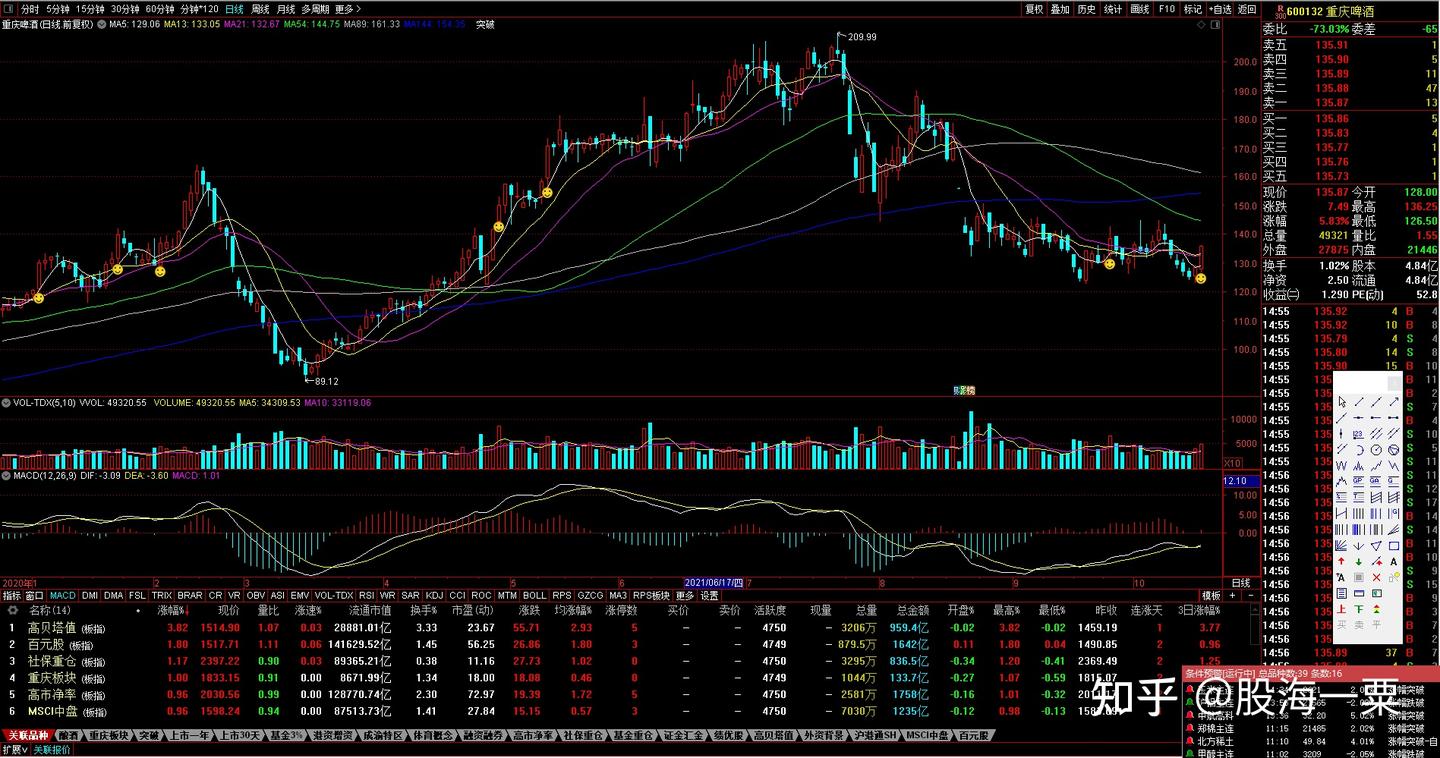The image size is (1440, 758).
Task: Open the 重庆板块 bottom tab
Action: [x=109, y=735]
